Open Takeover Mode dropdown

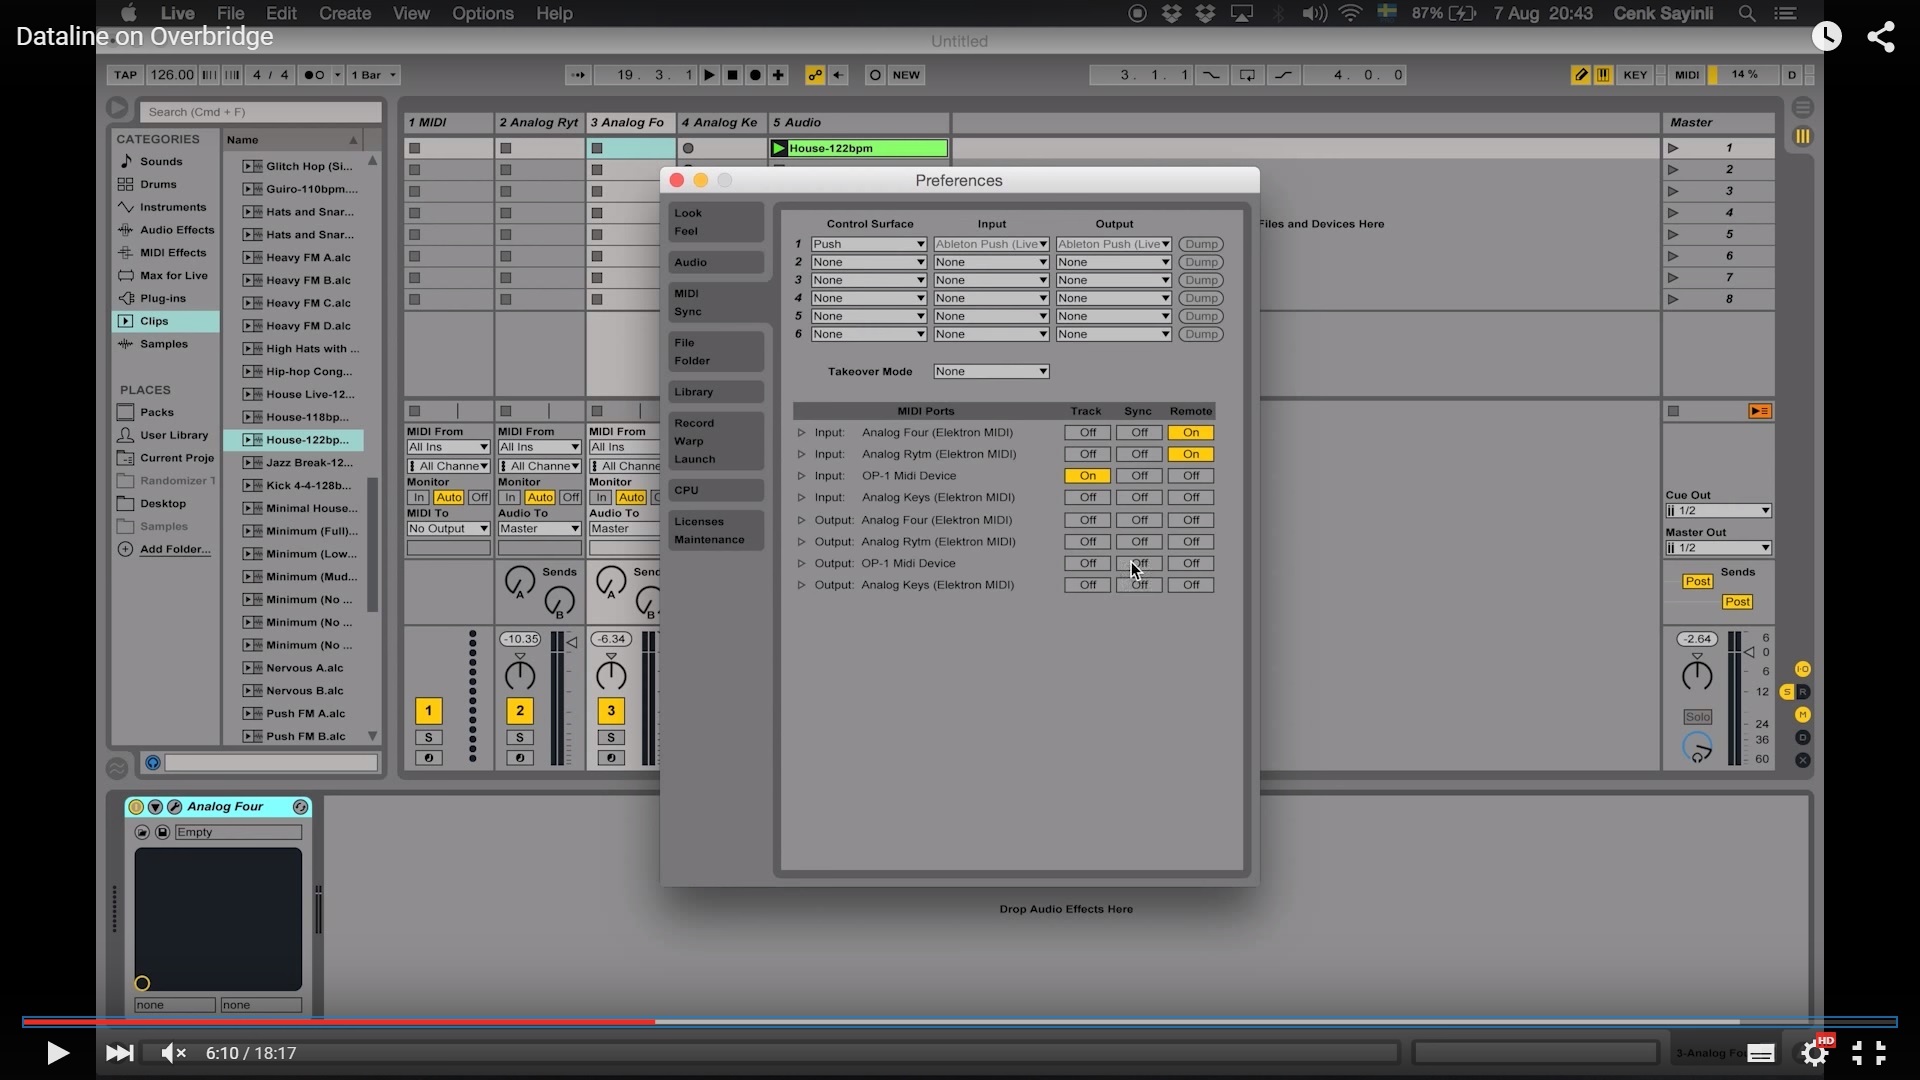tap(990, 372)
